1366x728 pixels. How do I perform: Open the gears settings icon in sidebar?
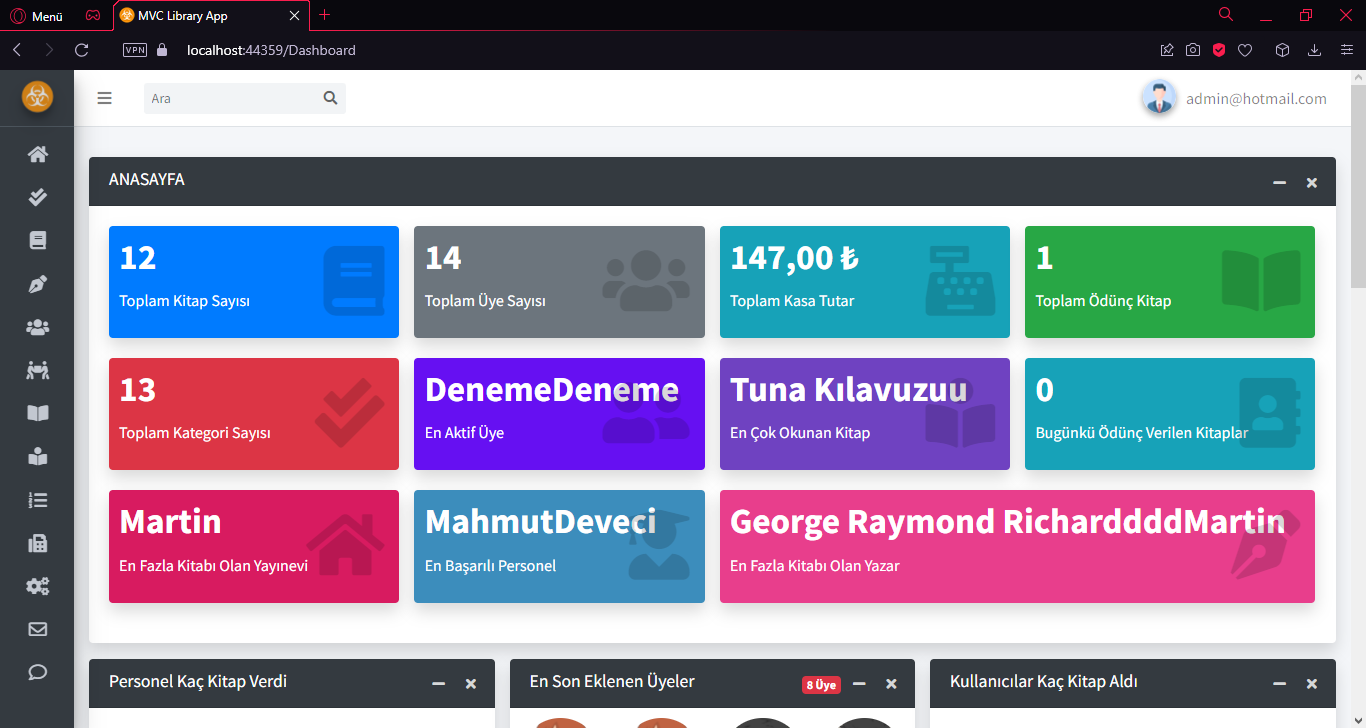(37, 586)
